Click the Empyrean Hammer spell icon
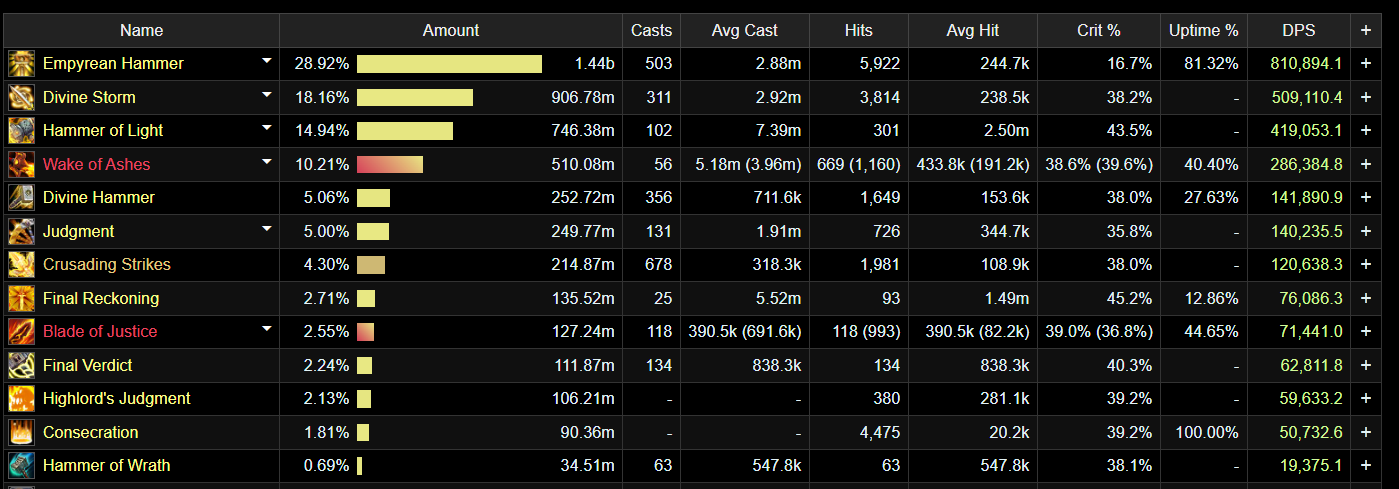1399x489 pixels. pyautogui.click(x=21, y=64)
